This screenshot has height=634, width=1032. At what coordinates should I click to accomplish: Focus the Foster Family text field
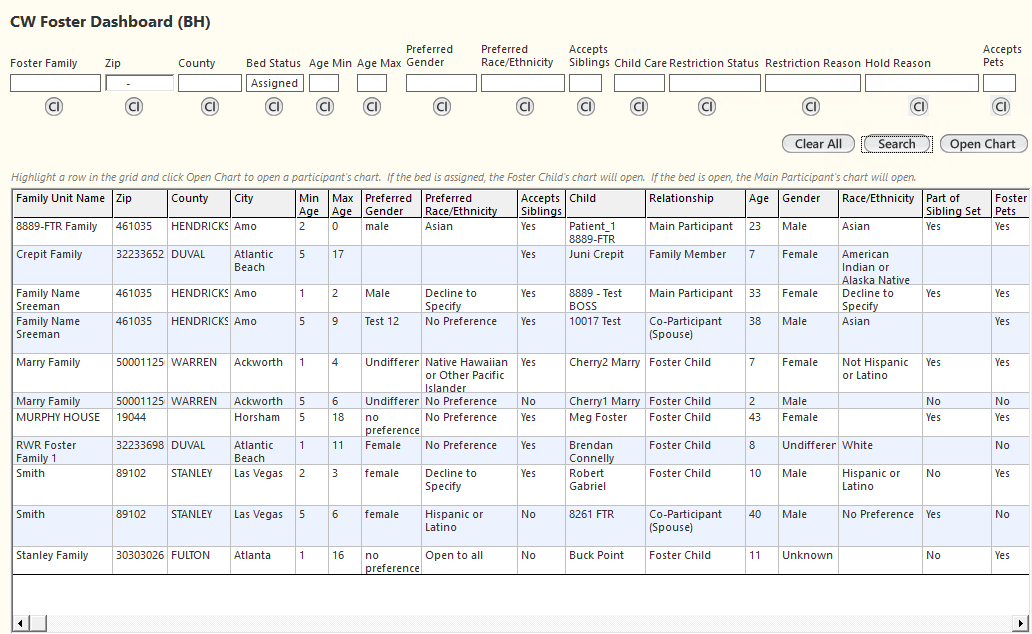(x=55, y=83)
